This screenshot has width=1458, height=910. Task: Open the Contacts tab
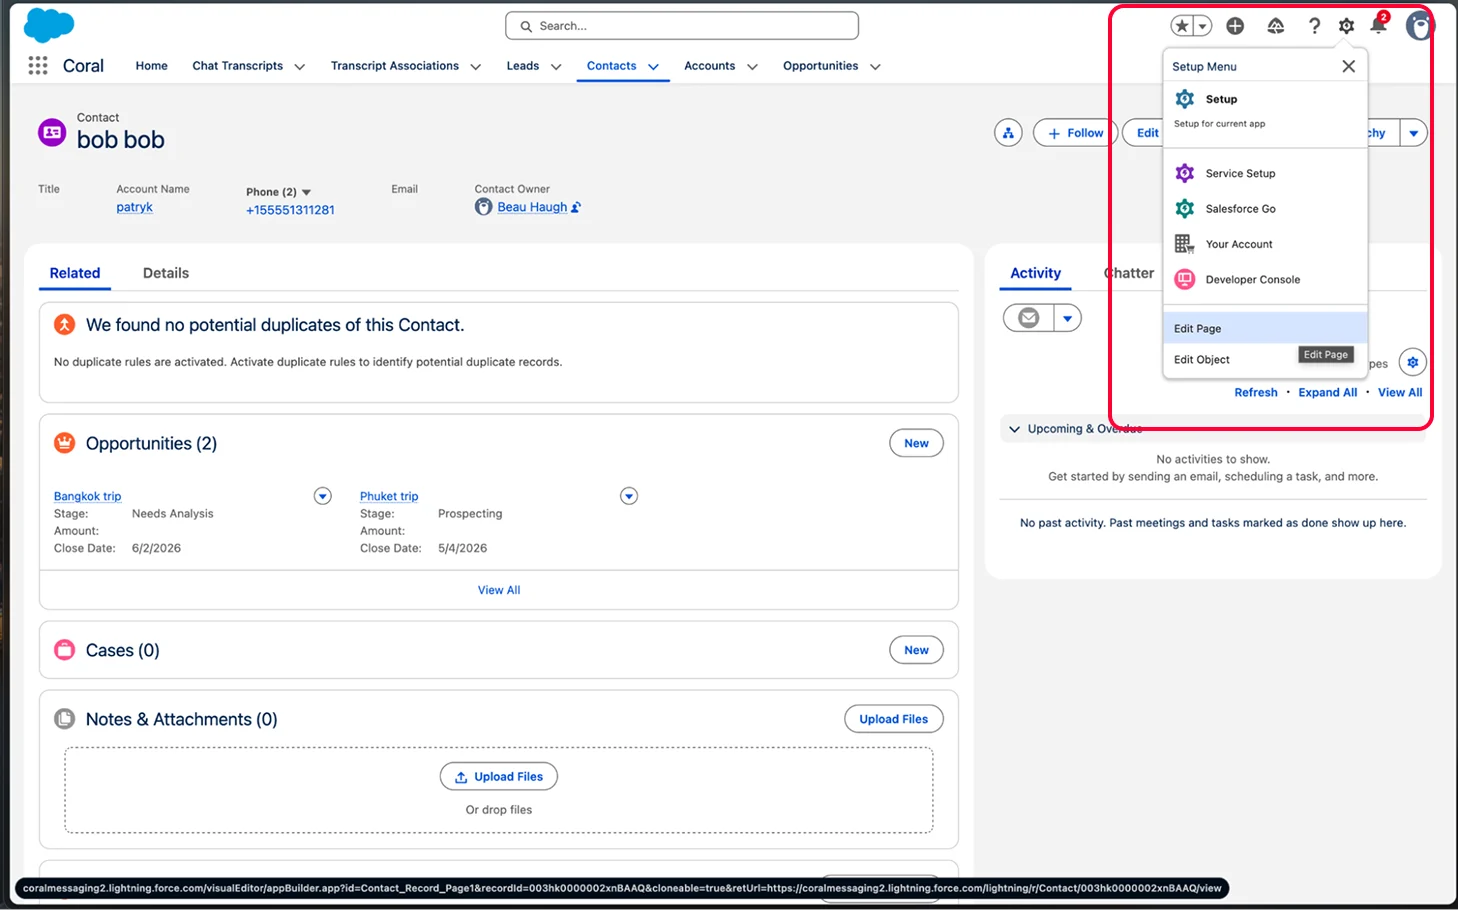(x=611, y=66)
